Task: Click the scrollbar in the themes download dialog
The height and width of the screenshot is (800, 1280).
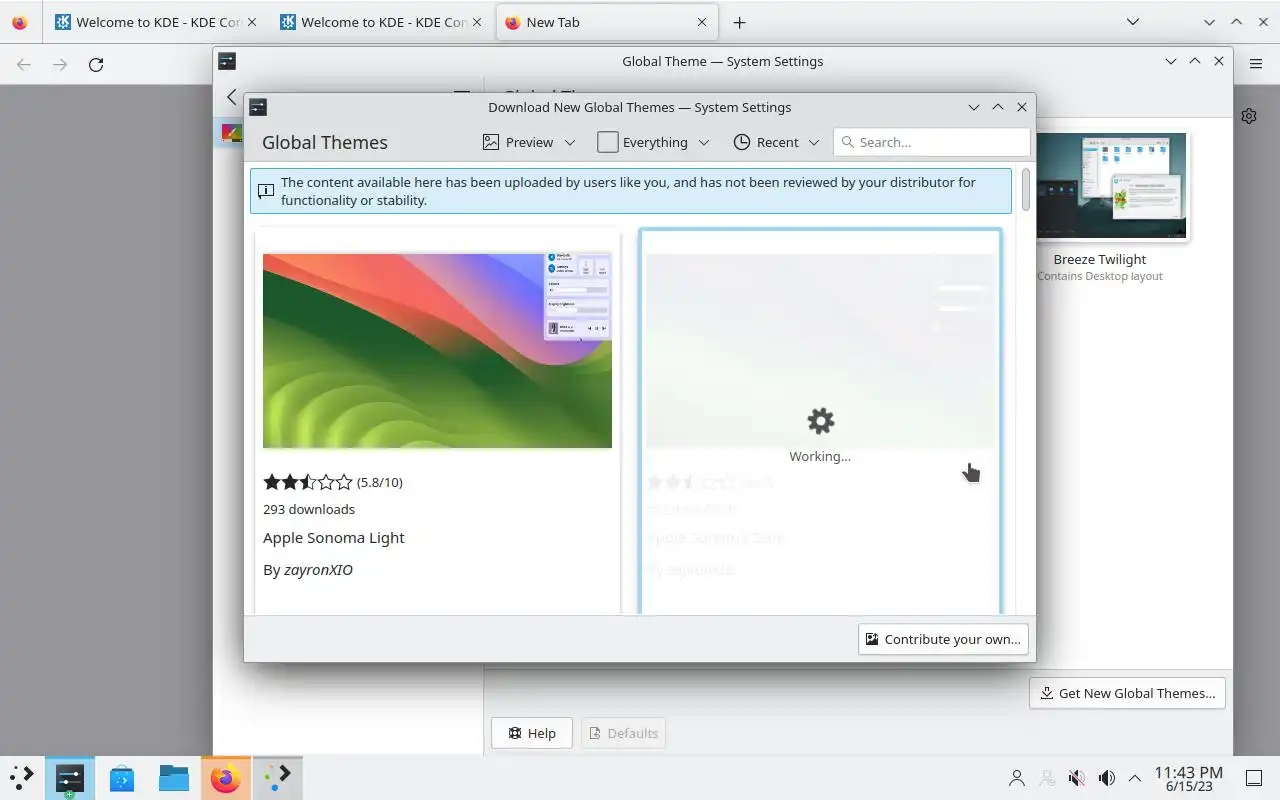Action: [1025, 190]
